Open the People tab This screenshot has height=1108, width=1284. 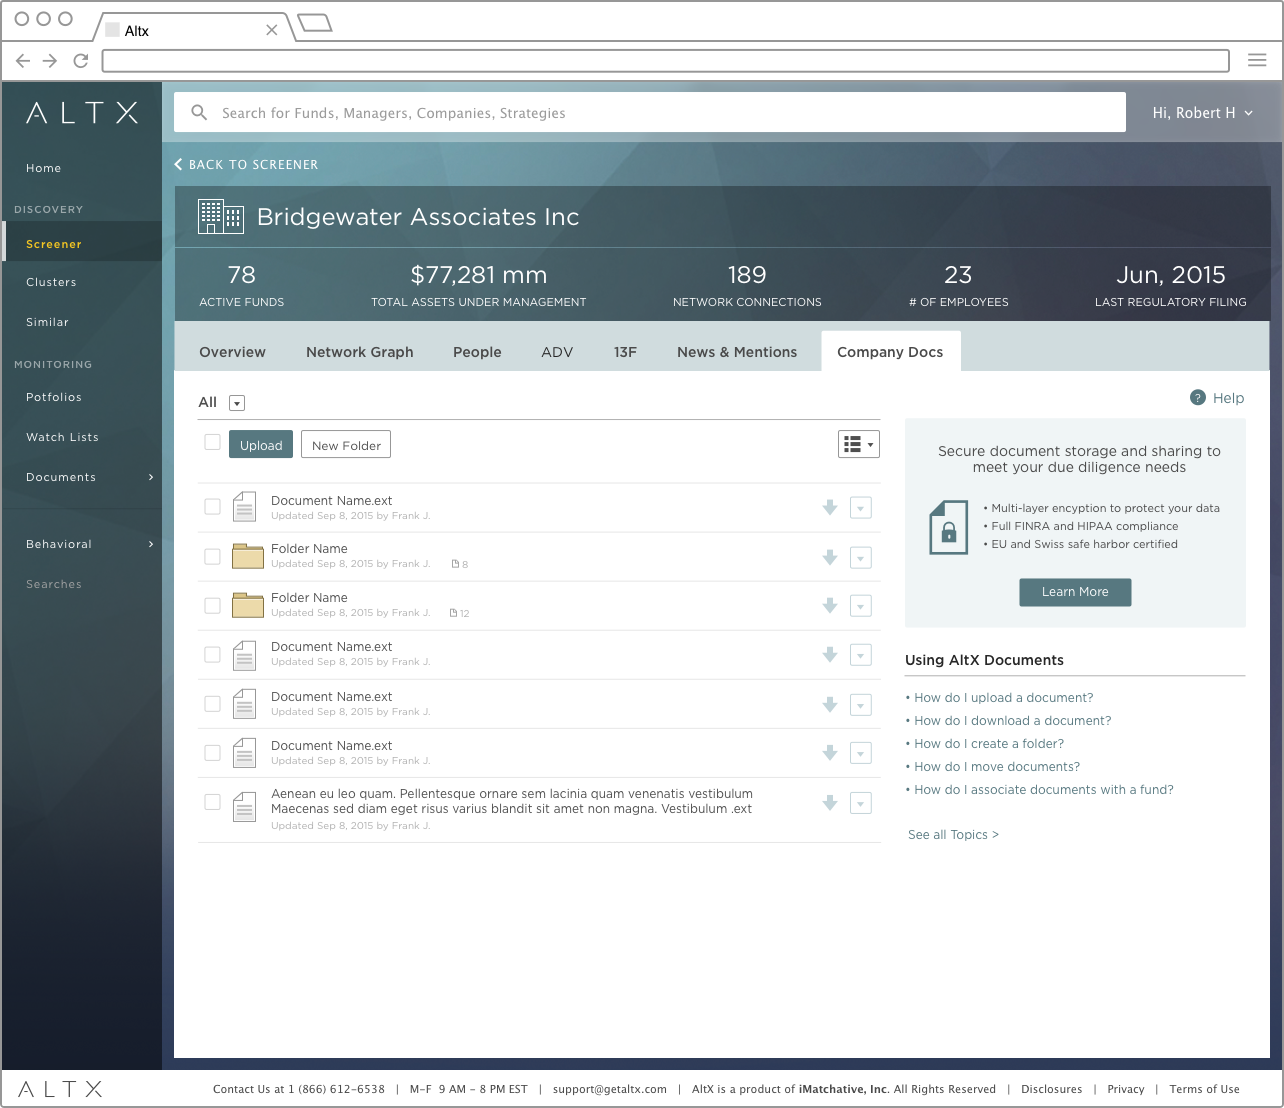477,352
